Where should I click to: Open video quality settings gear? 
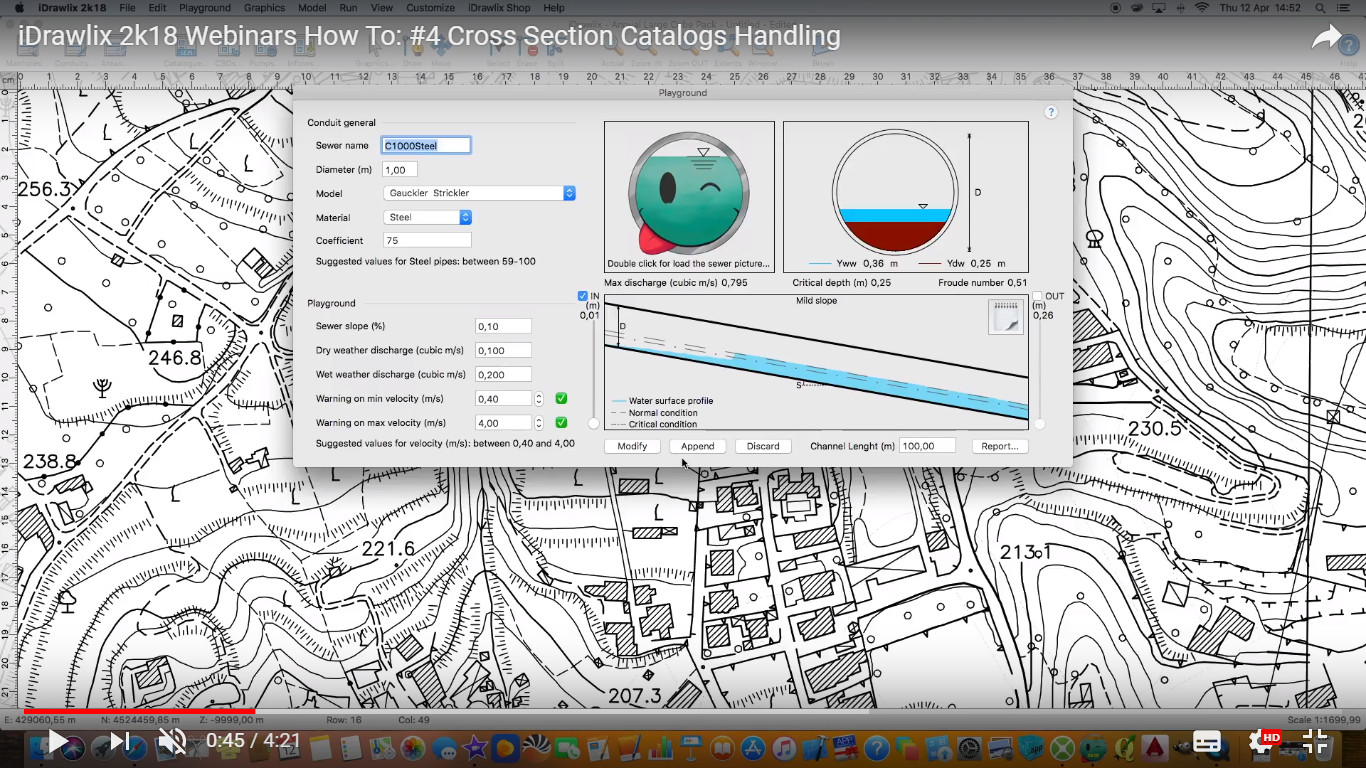coord(1261,741)
